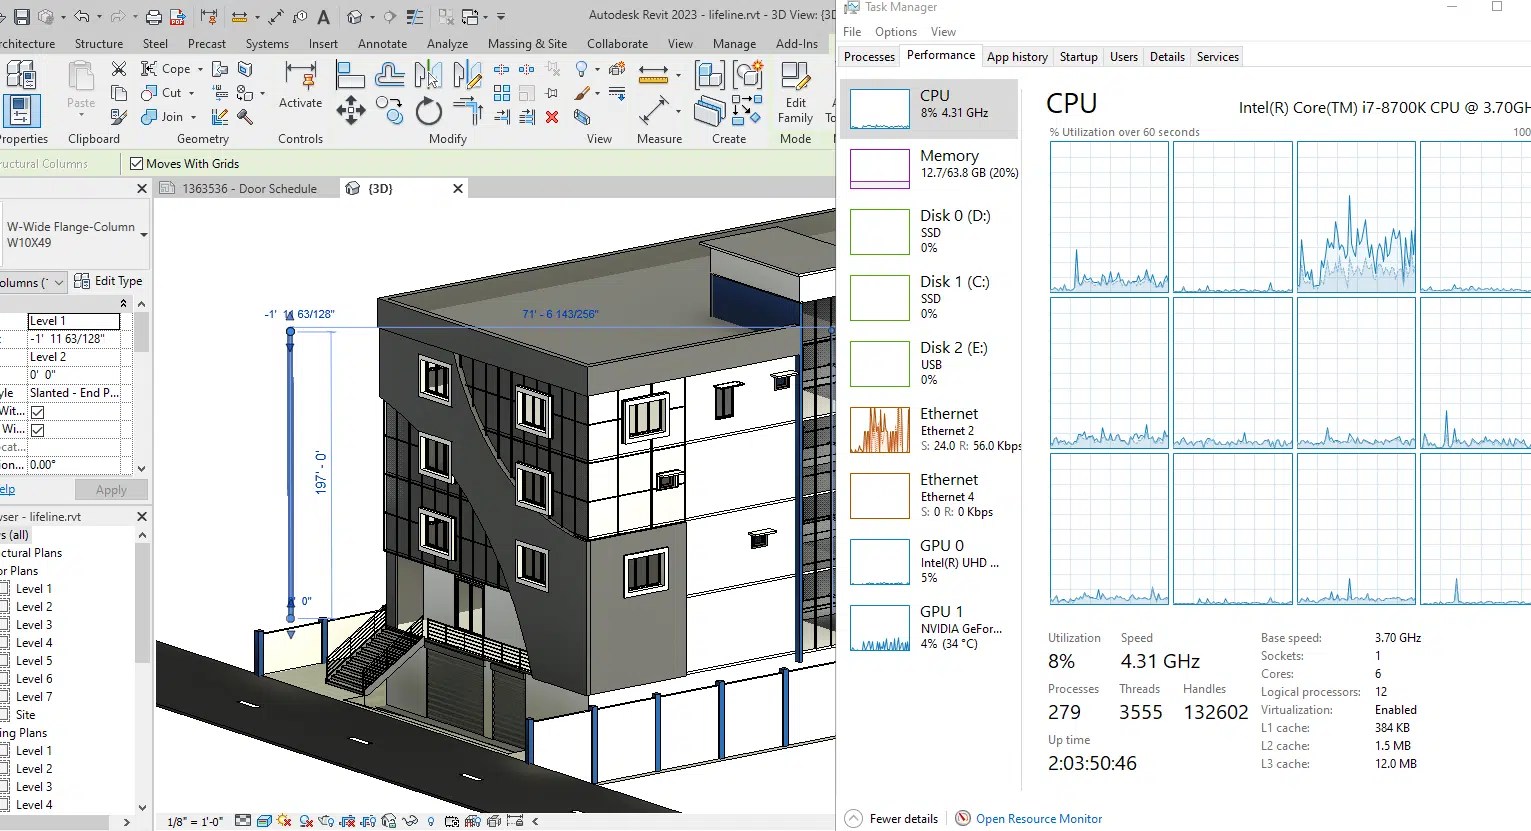Open the Cope dropdown arrow

pyautogui.click(x=198, y=68)
